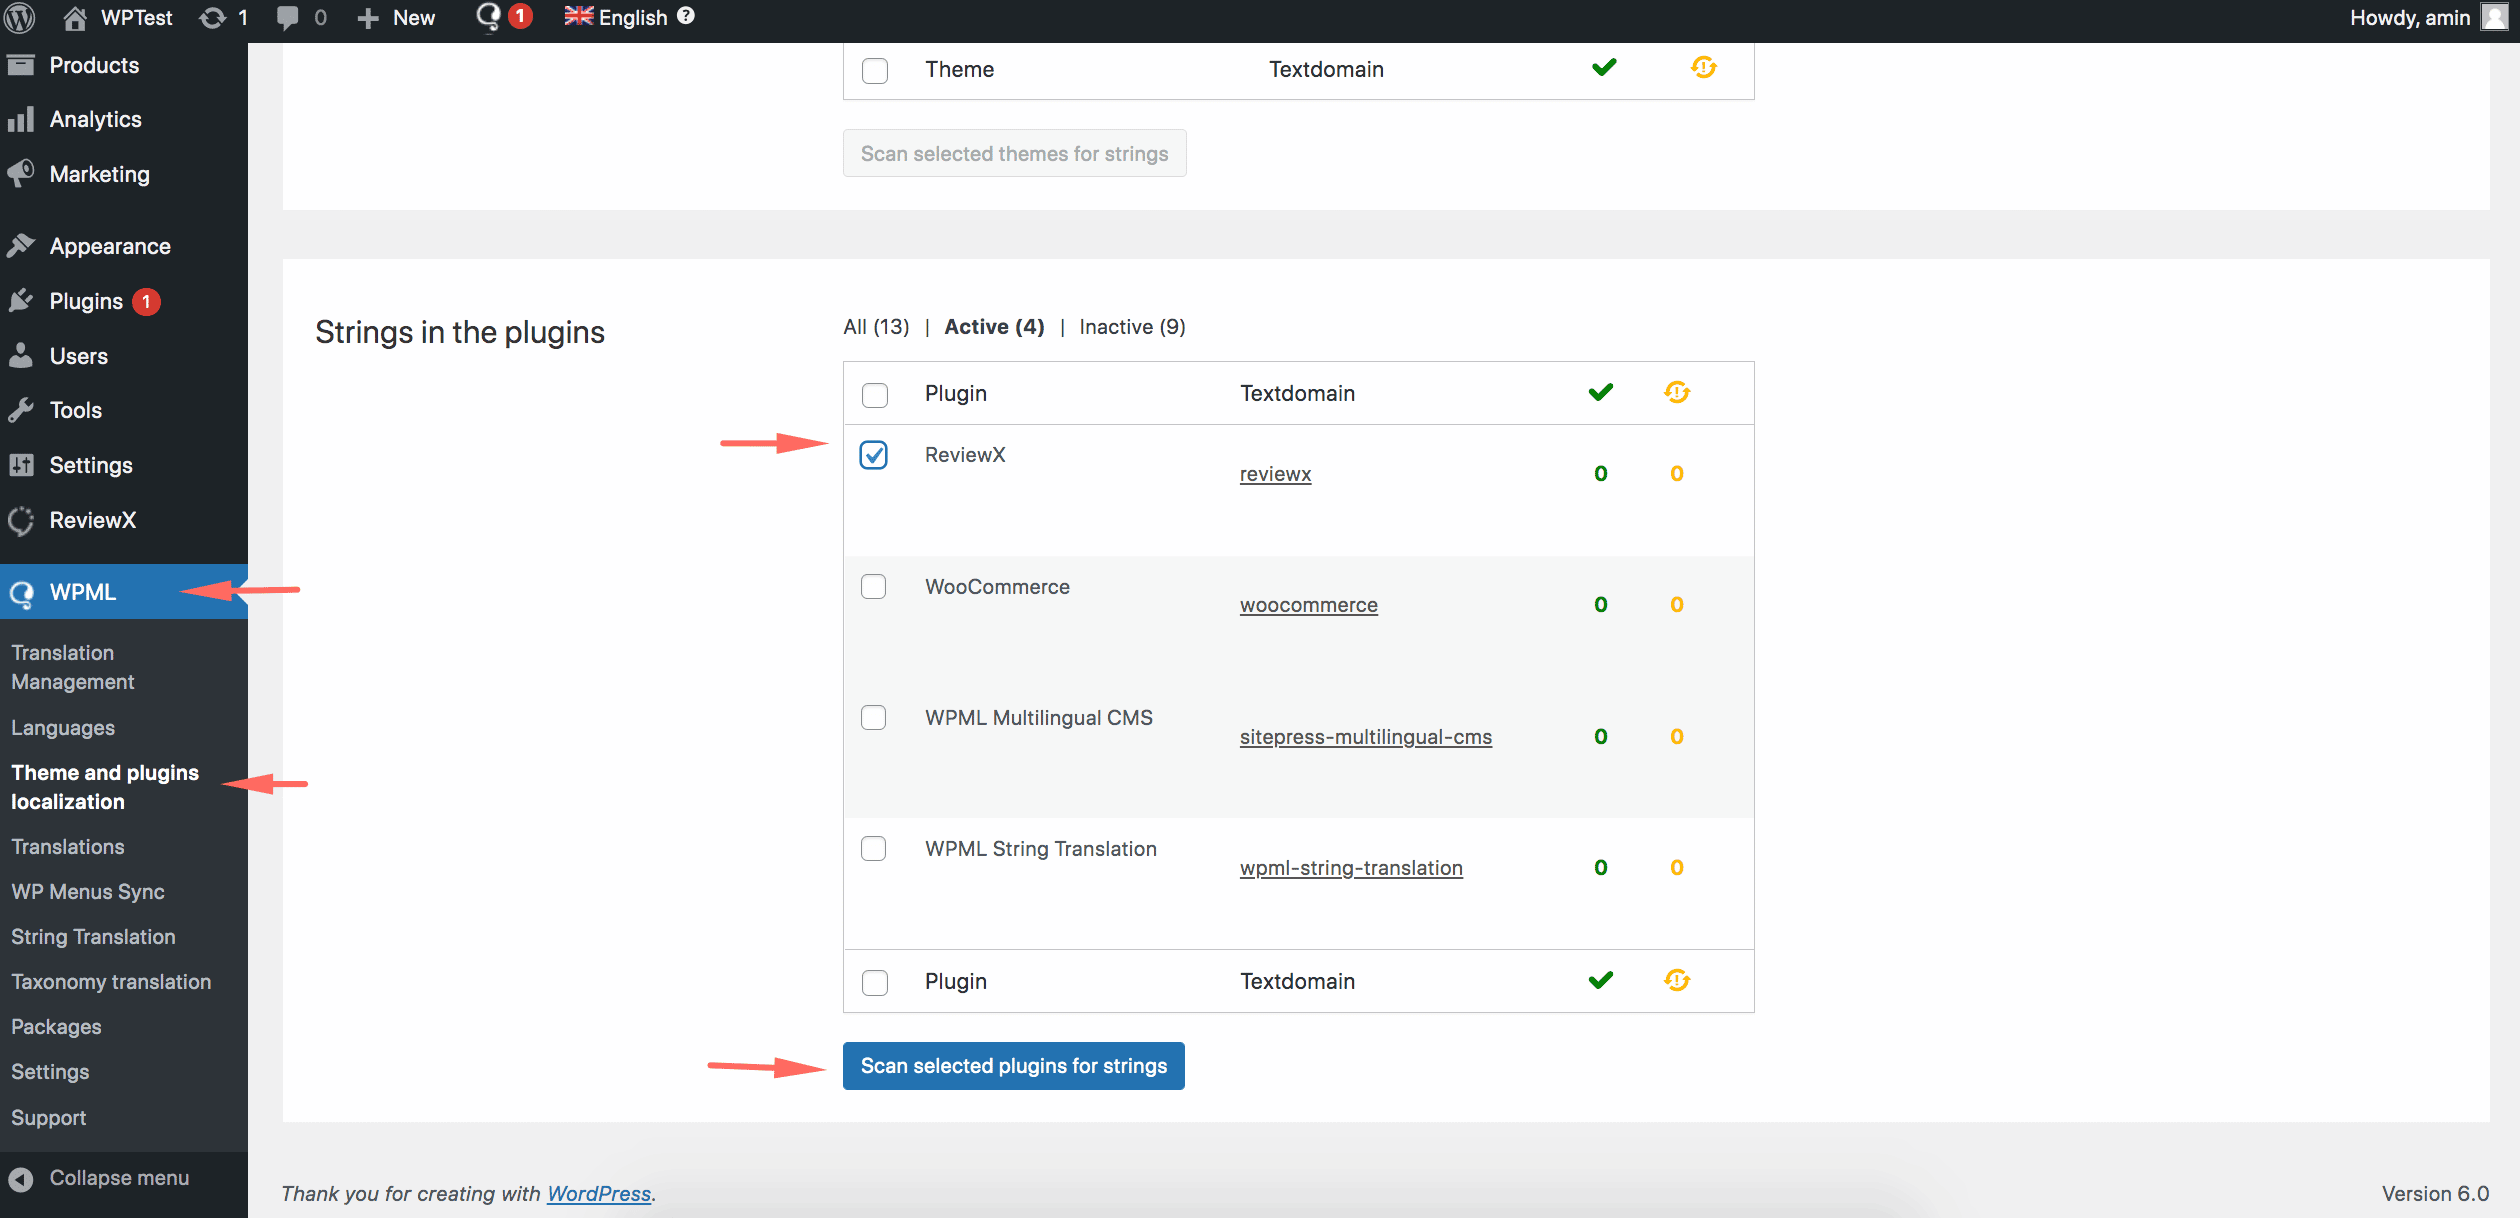Open the updates icon in admin bar

(x=213, y=18)
